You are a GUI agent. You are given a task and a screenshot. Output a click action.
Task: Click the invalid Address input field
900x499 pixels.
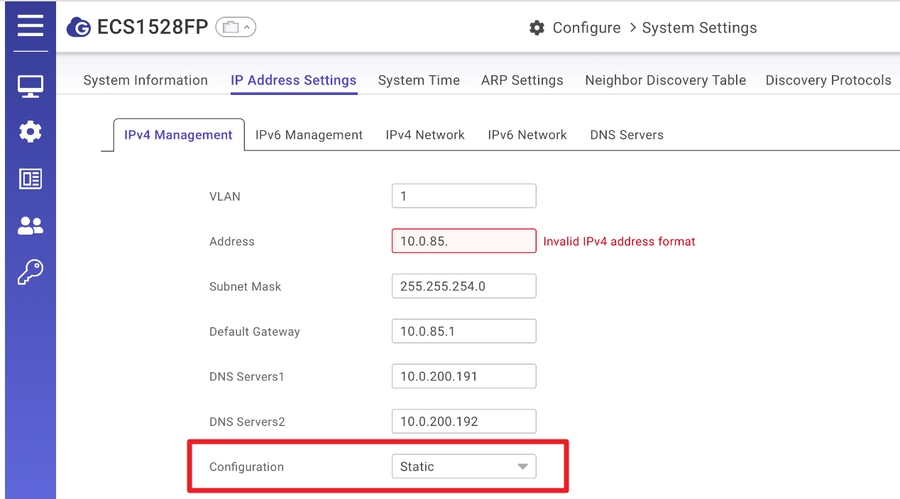point(463,241)
